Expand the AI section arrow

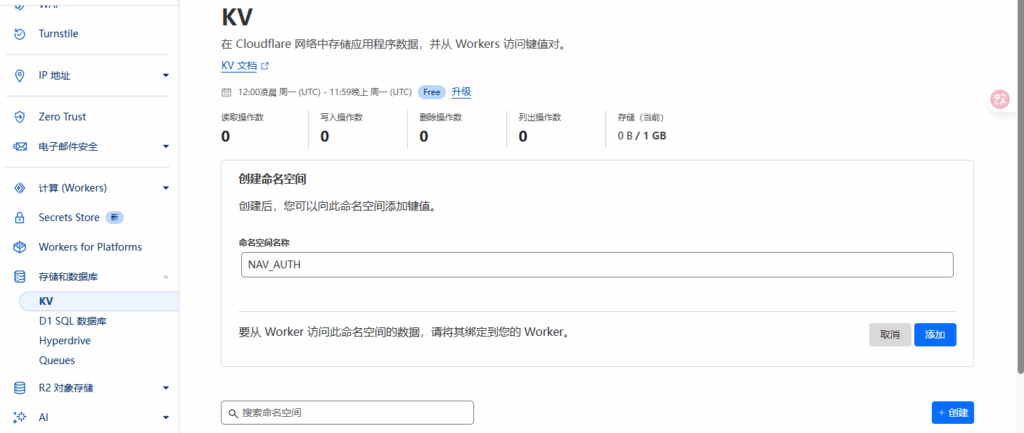(166, 417)
